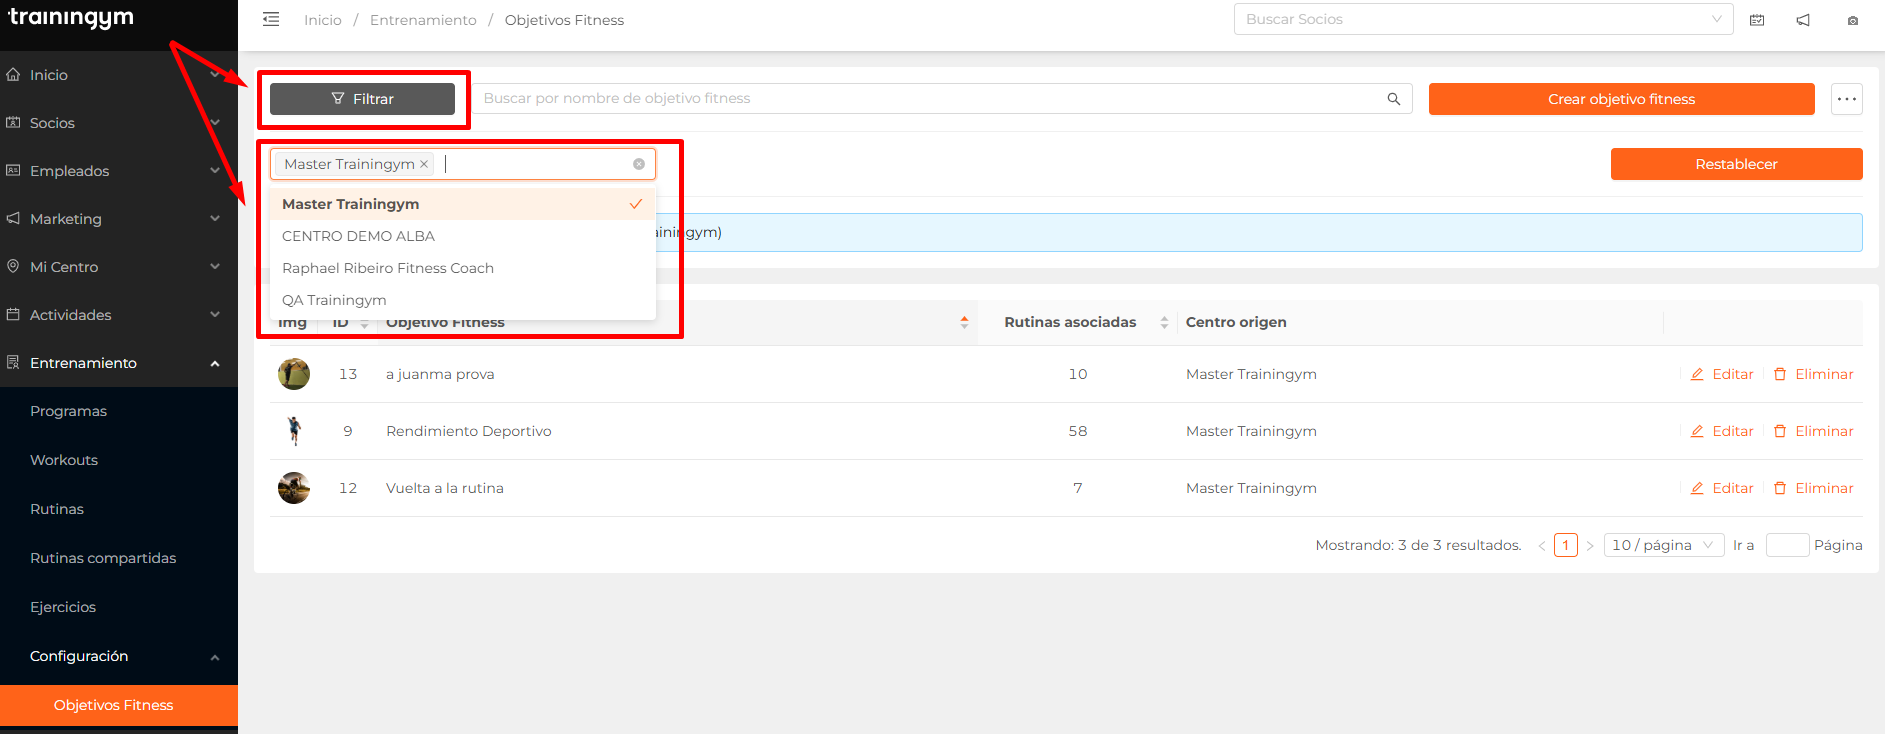1885x734 pixels.
Task: Remove the Master Trainingym tag
Action: pyautogui.click(x=424, y=164)
